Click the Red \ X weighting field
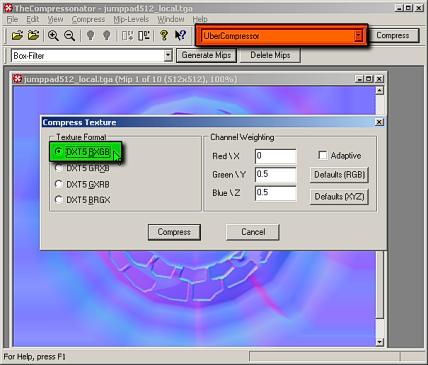The image size is (428, 365). click(276, 156)
